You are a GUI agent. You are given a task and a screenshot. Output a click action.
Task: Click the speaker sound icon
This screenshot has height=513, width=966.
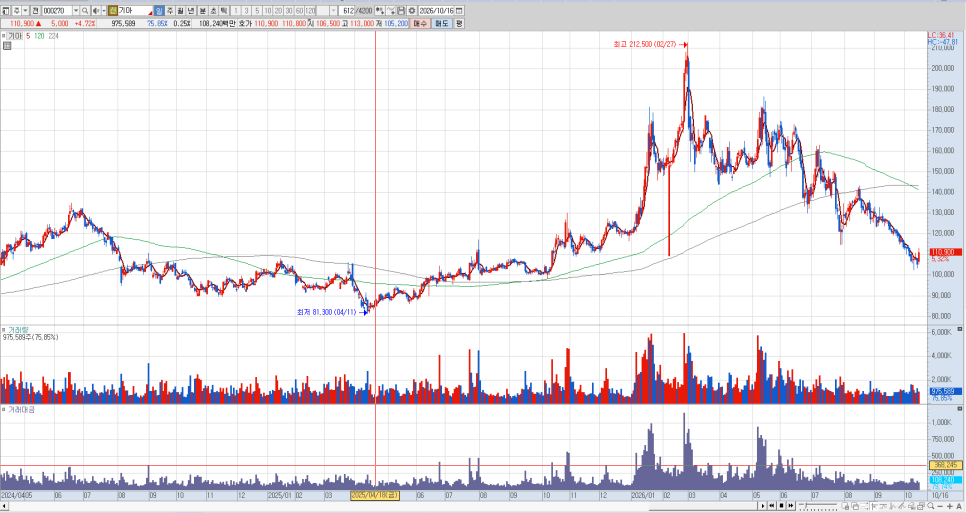[x=95, y=10]
